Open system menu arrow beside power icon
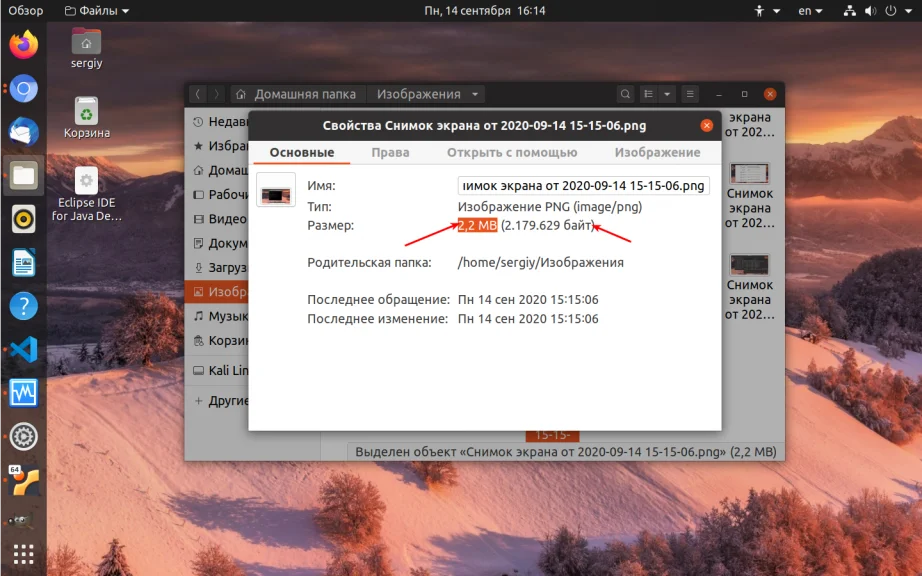Image resolution: width=922 pixels, height=576 pixels. (x=910, y=11)
